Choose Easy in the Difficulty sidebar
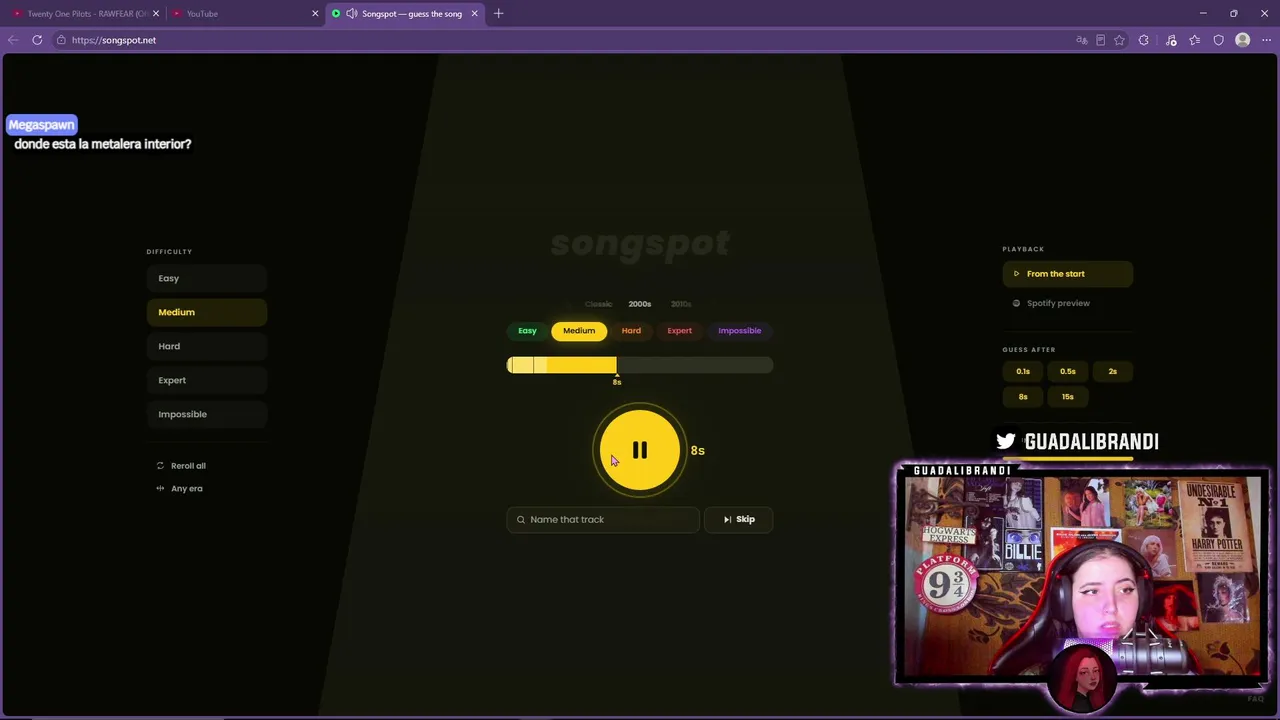The width and height of the screenshot is (1280, 720). 207,278
